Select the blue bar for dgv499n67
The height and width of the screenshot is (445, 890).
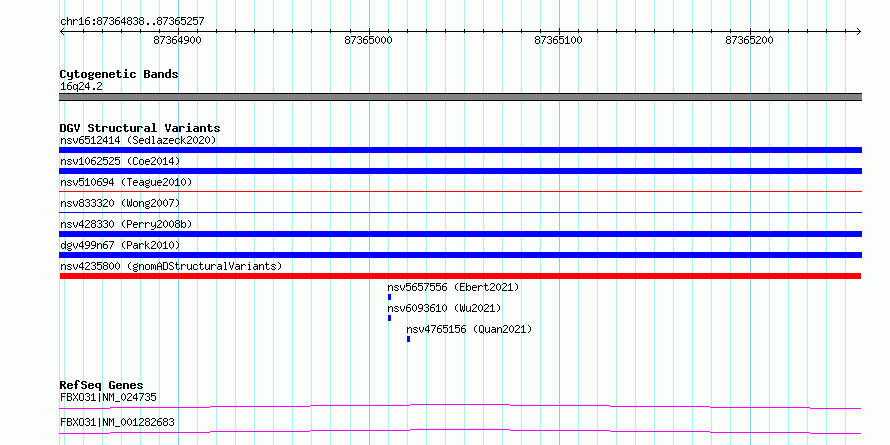click(460, 255)
